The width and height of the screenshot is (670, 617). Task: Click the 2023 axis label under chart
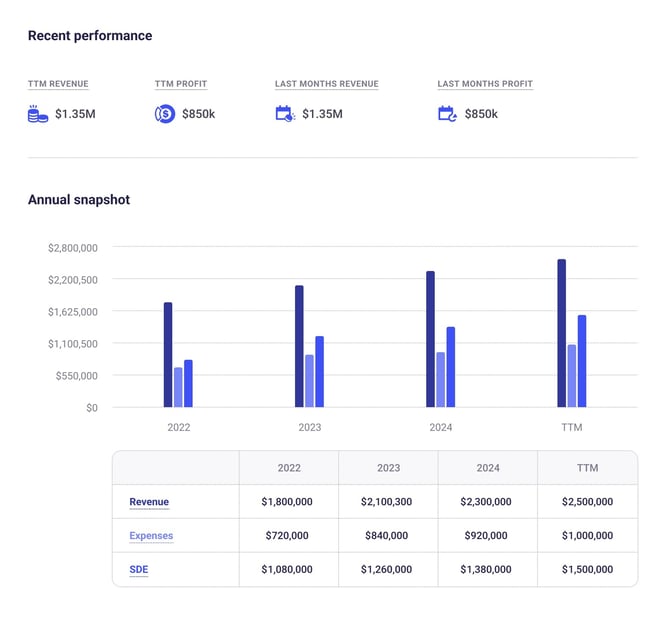(x=310, y=427)
